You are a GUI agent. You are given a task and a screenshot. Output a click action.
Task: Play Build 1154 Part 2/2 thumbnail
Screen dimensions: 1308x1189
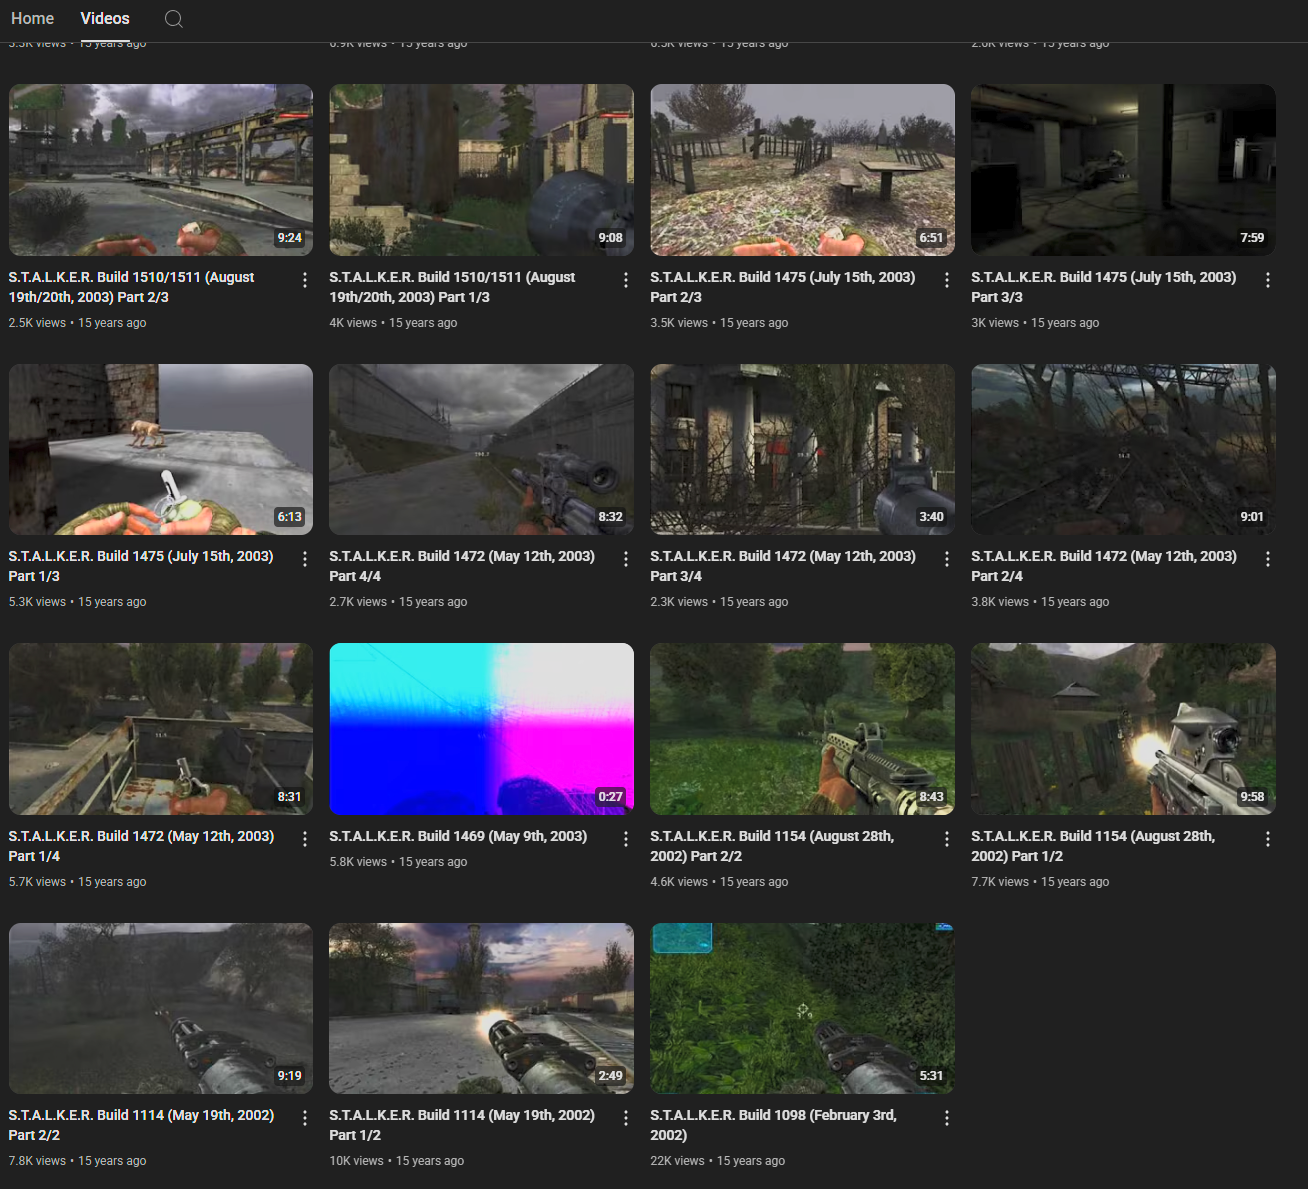[803, 729]
